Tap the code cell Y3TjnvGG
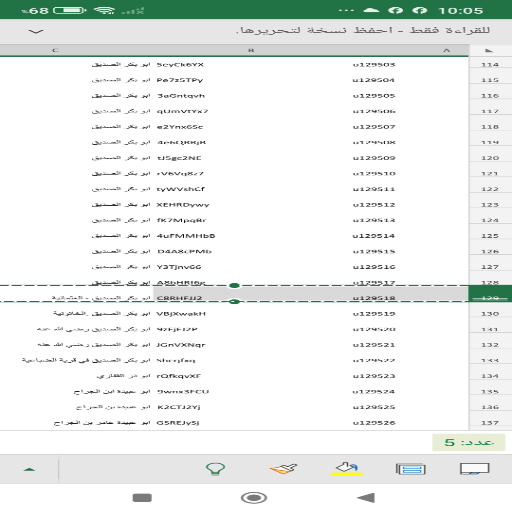The image size is (512, 512). (179, 267)
